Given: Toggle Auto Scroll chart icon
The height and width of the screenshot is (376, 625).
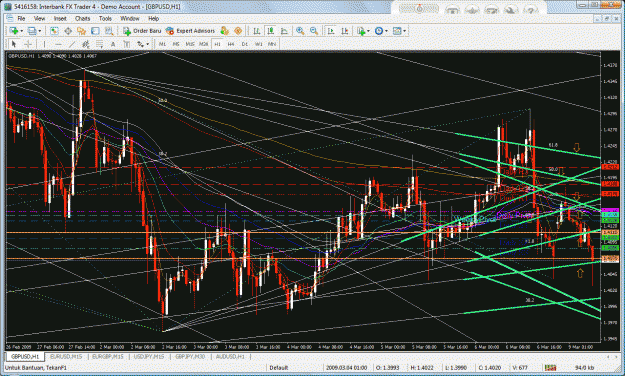Looking at the screenshot, I should (x=331, y=31).
